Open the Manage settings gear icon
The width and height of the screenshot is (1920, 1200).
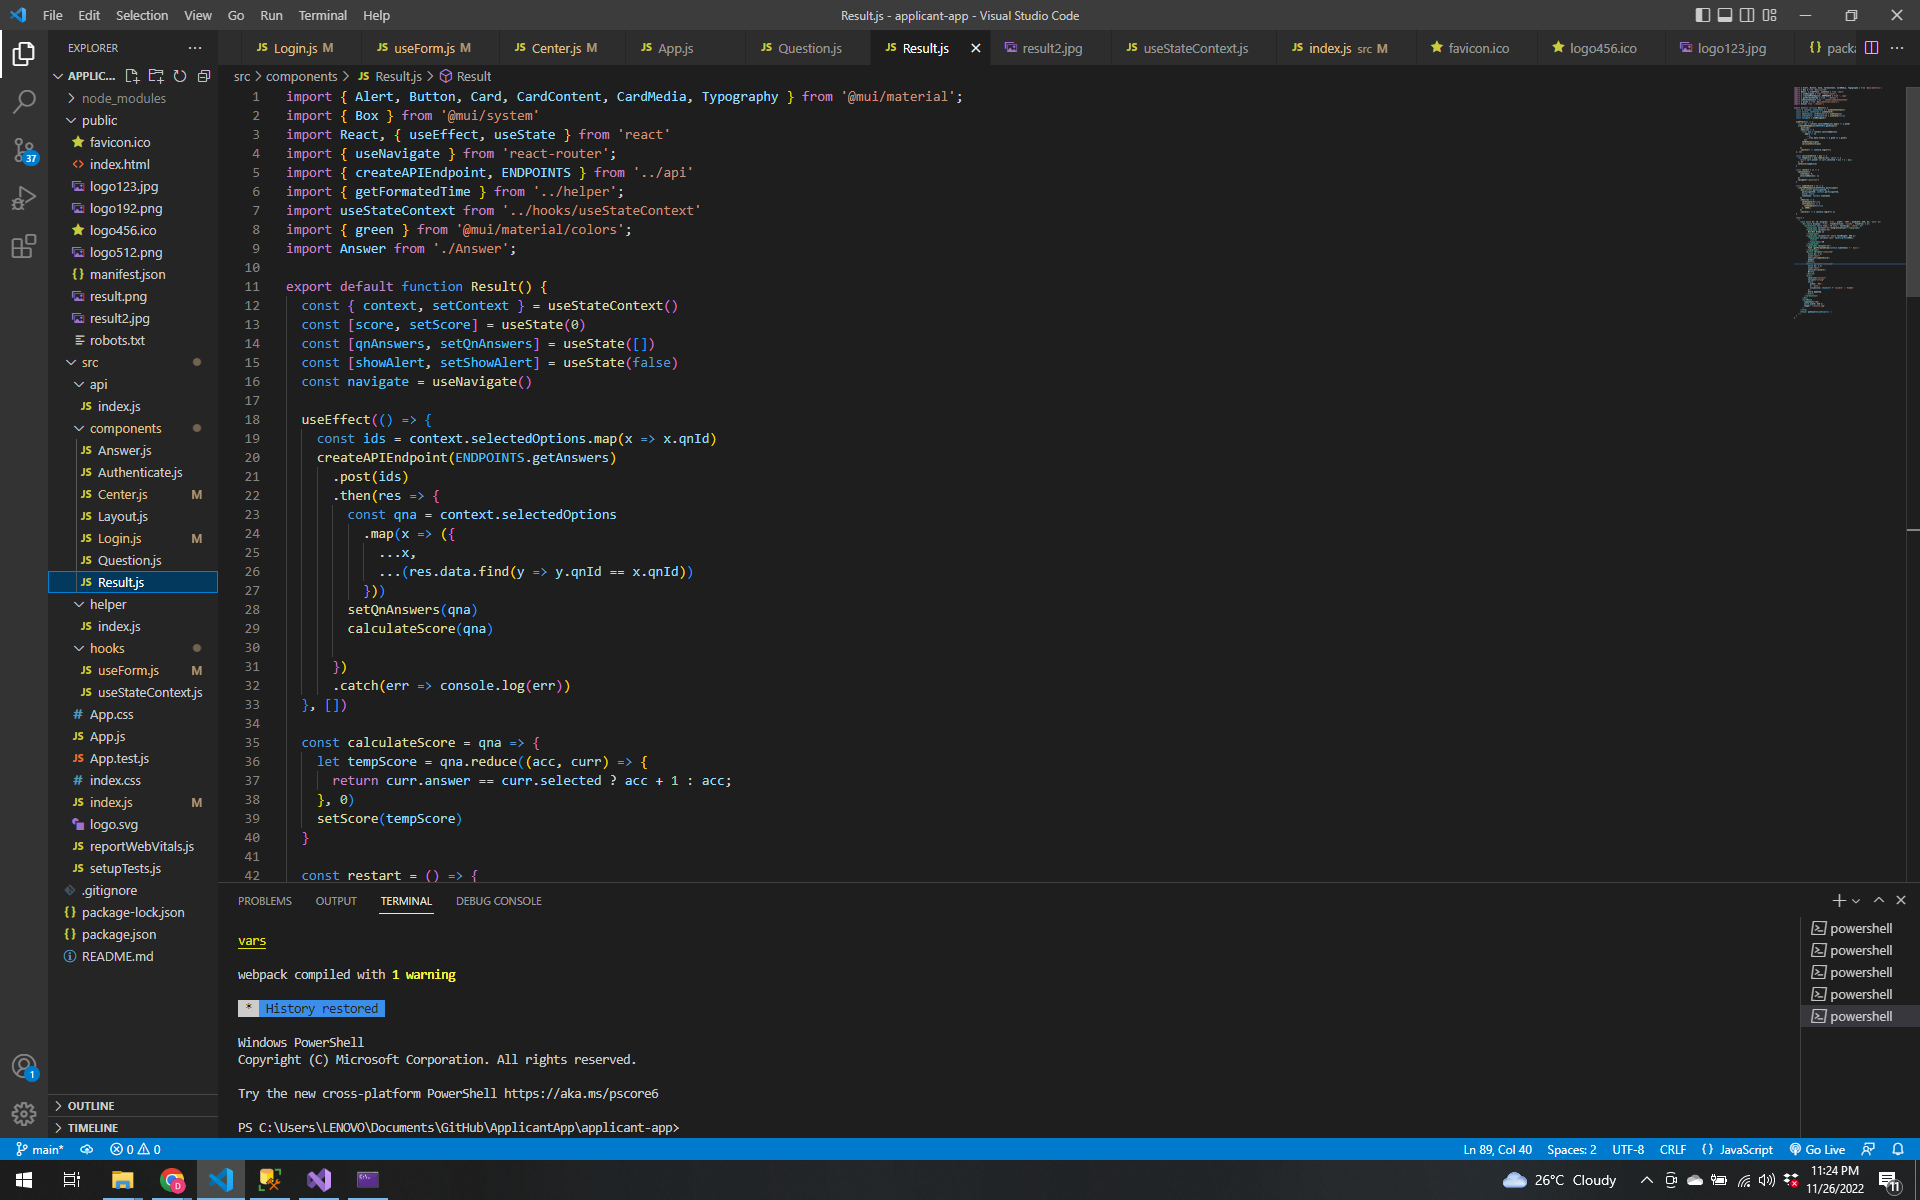coord(24,1114)
